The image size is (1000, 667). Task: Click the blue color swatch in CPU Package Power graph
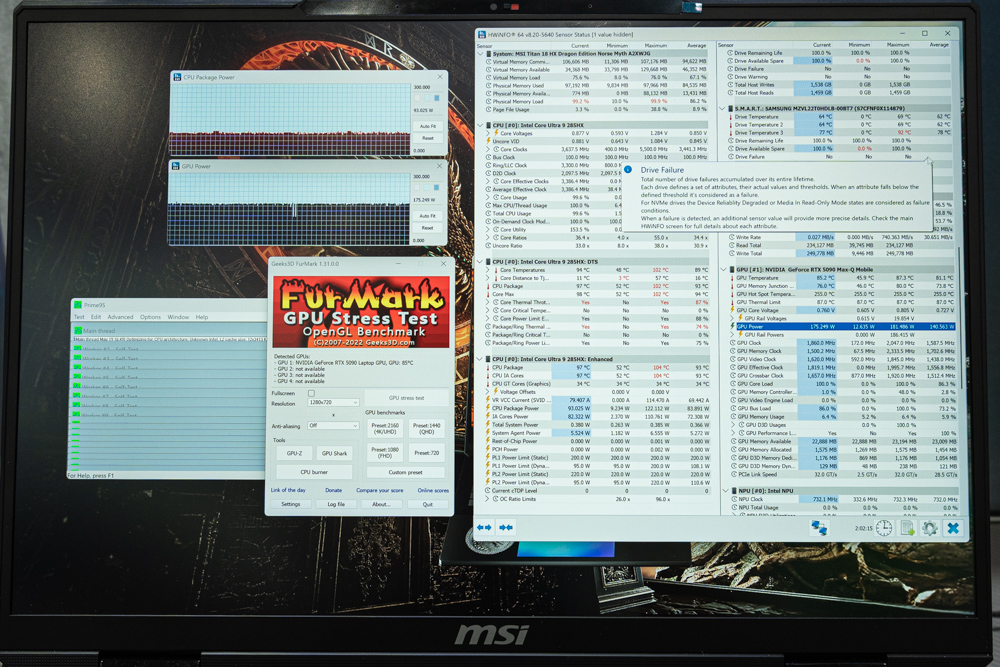click(x=437, y=98)
